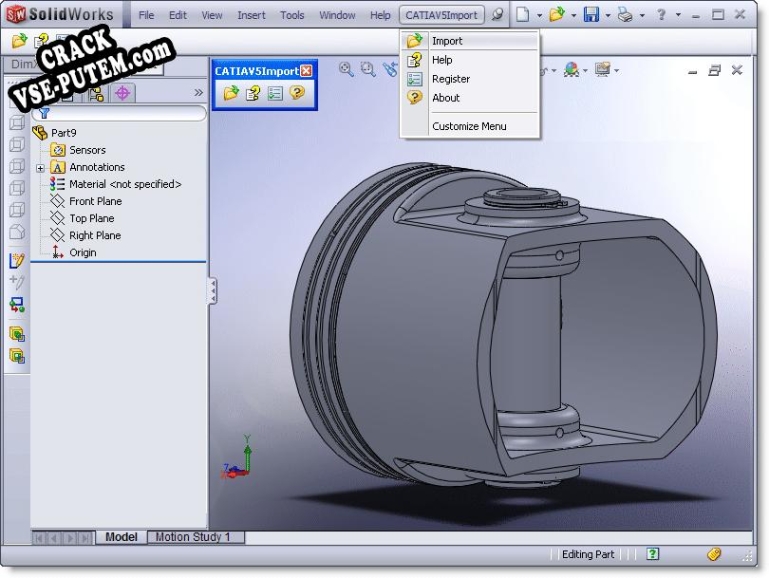Choose About from CATIAV5Import dropdown menu
769x578 pixels.
click(x=470, y=98)
